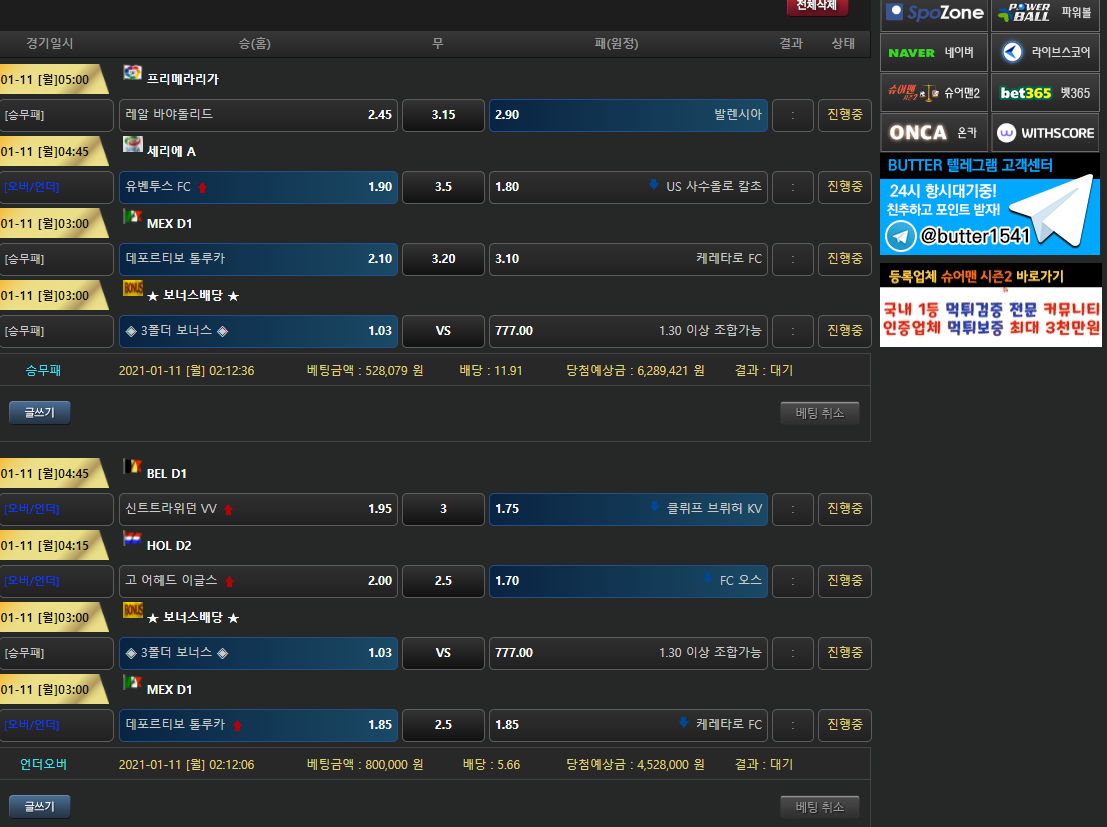Open the 온카 ONCA link

[x=934, y=132]
